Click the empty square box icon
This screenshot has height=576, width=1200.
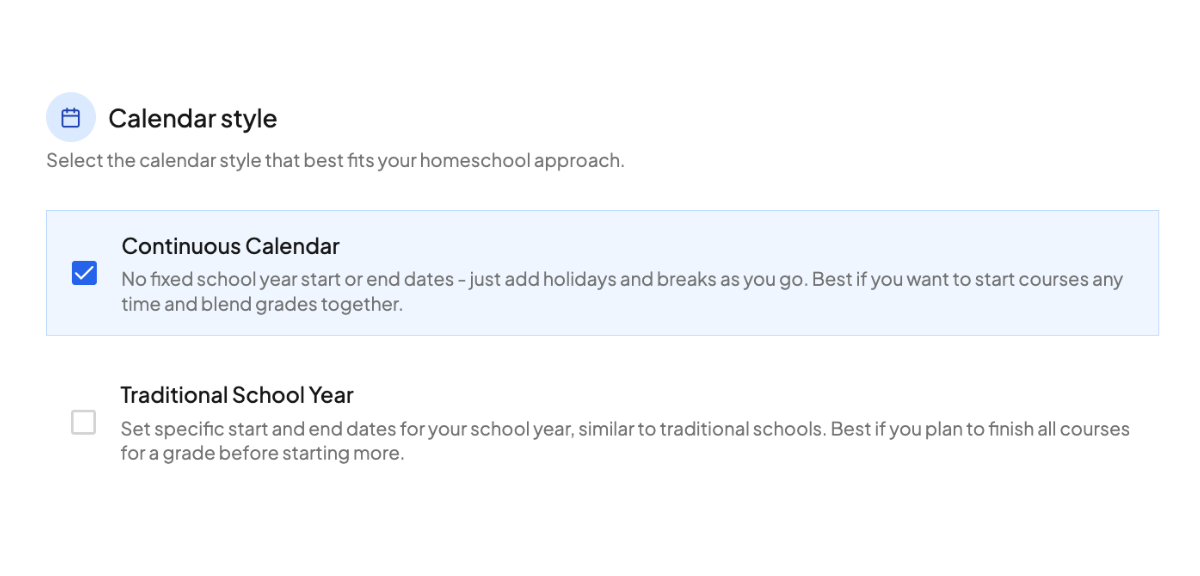click(x=84, y=423)
